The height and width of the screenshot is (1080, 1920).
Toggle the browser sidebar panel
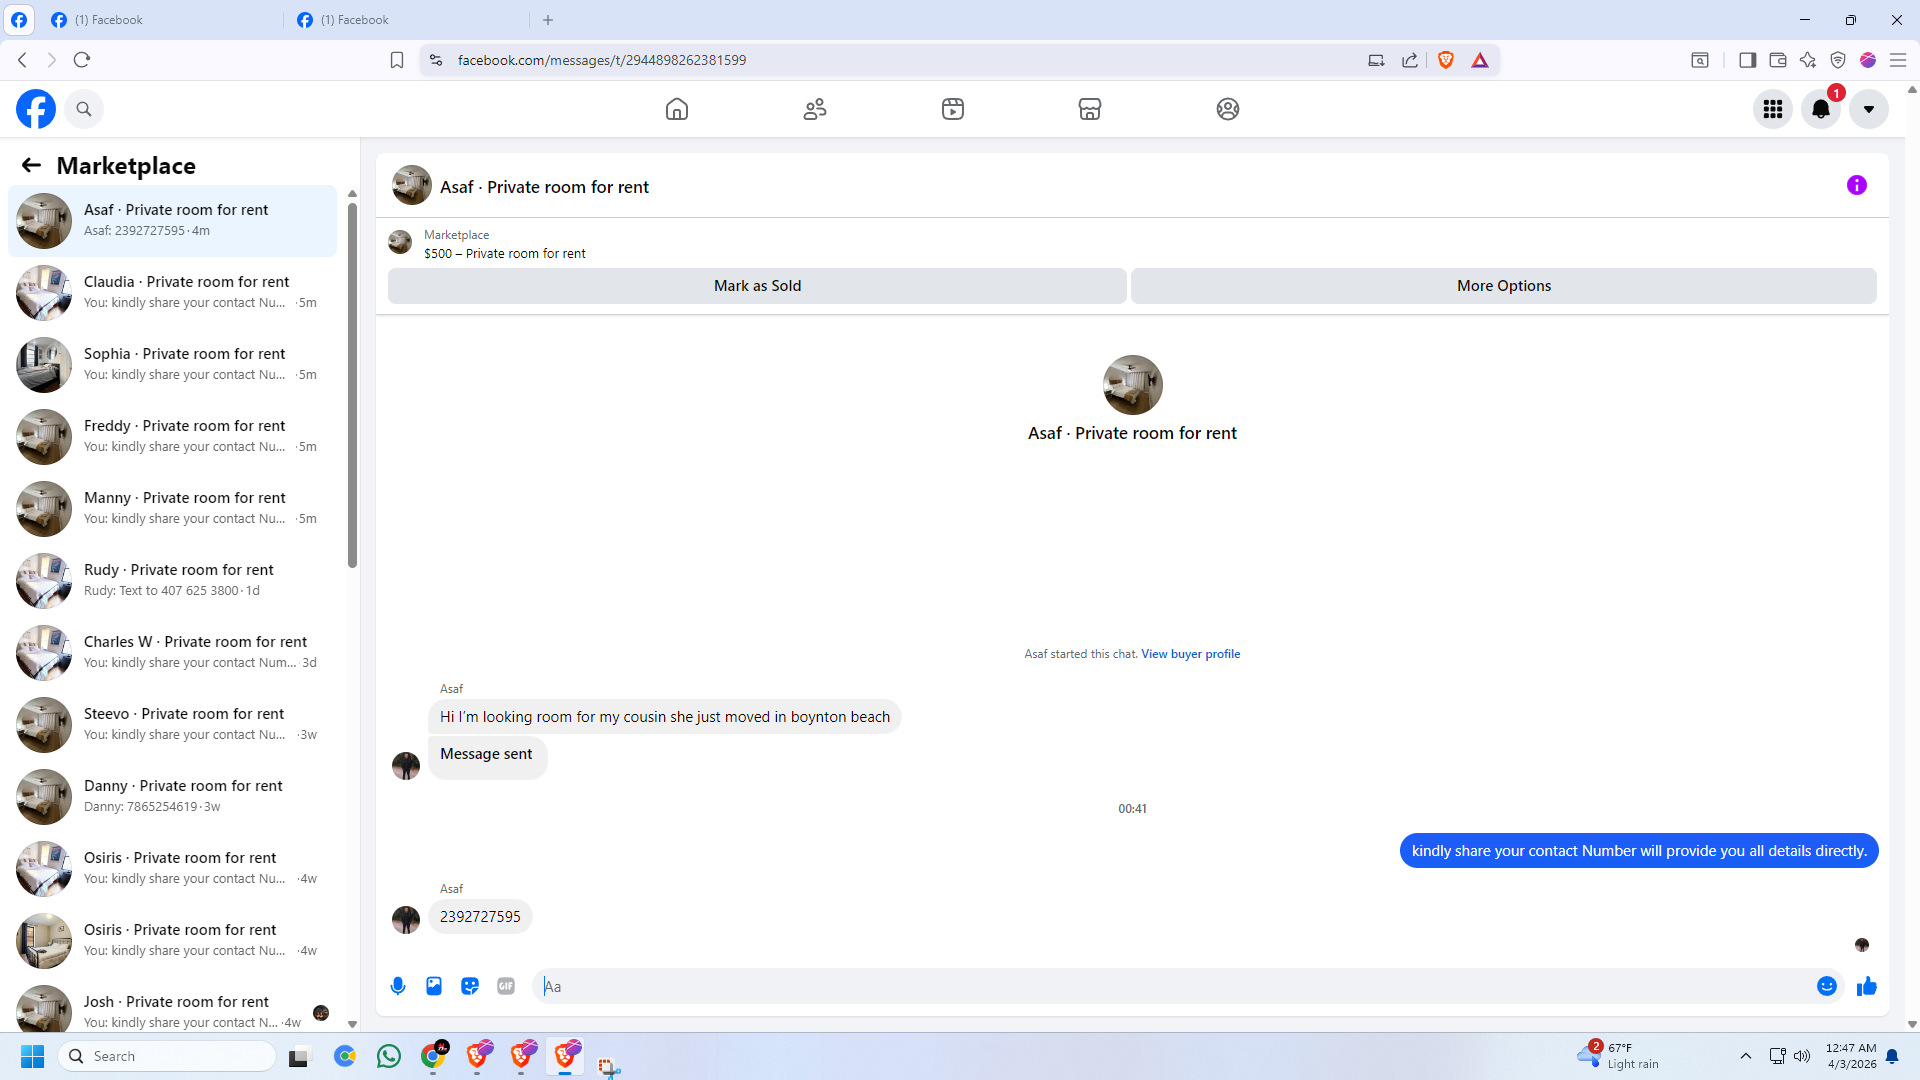click(1748, 60)
